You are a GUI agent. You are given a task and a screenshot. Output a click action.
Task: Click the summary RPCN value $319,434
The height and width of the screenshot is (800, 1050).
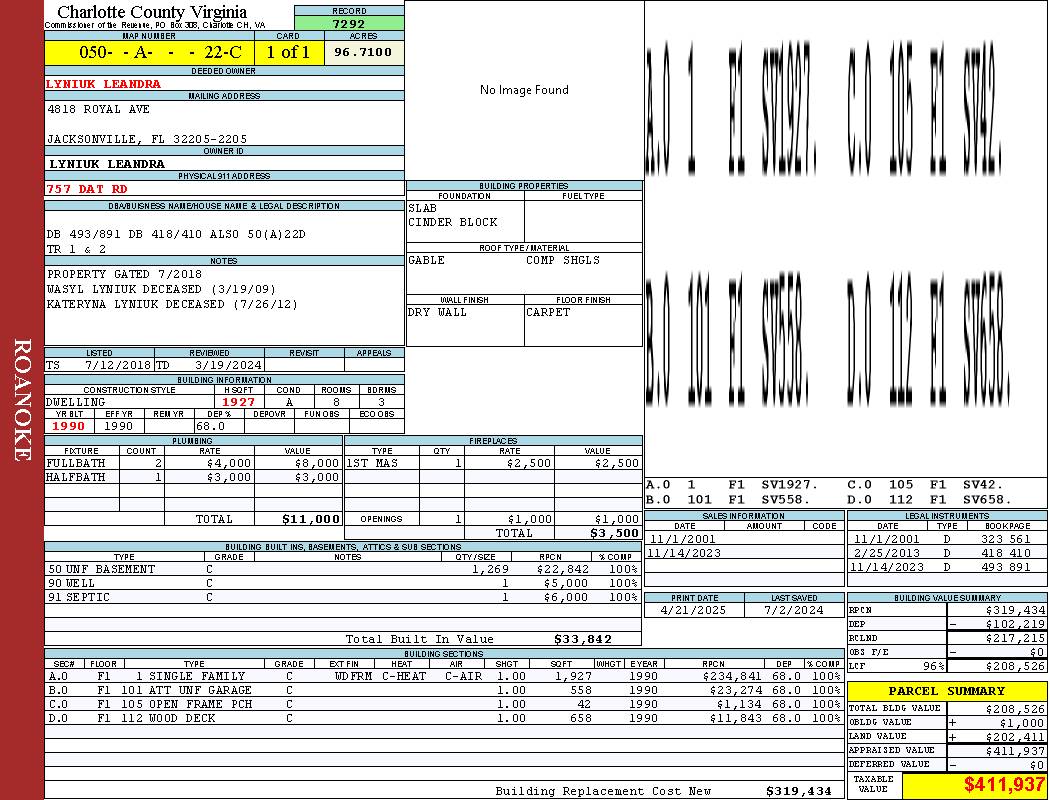pyautogui.click(x=1015, y=611)
